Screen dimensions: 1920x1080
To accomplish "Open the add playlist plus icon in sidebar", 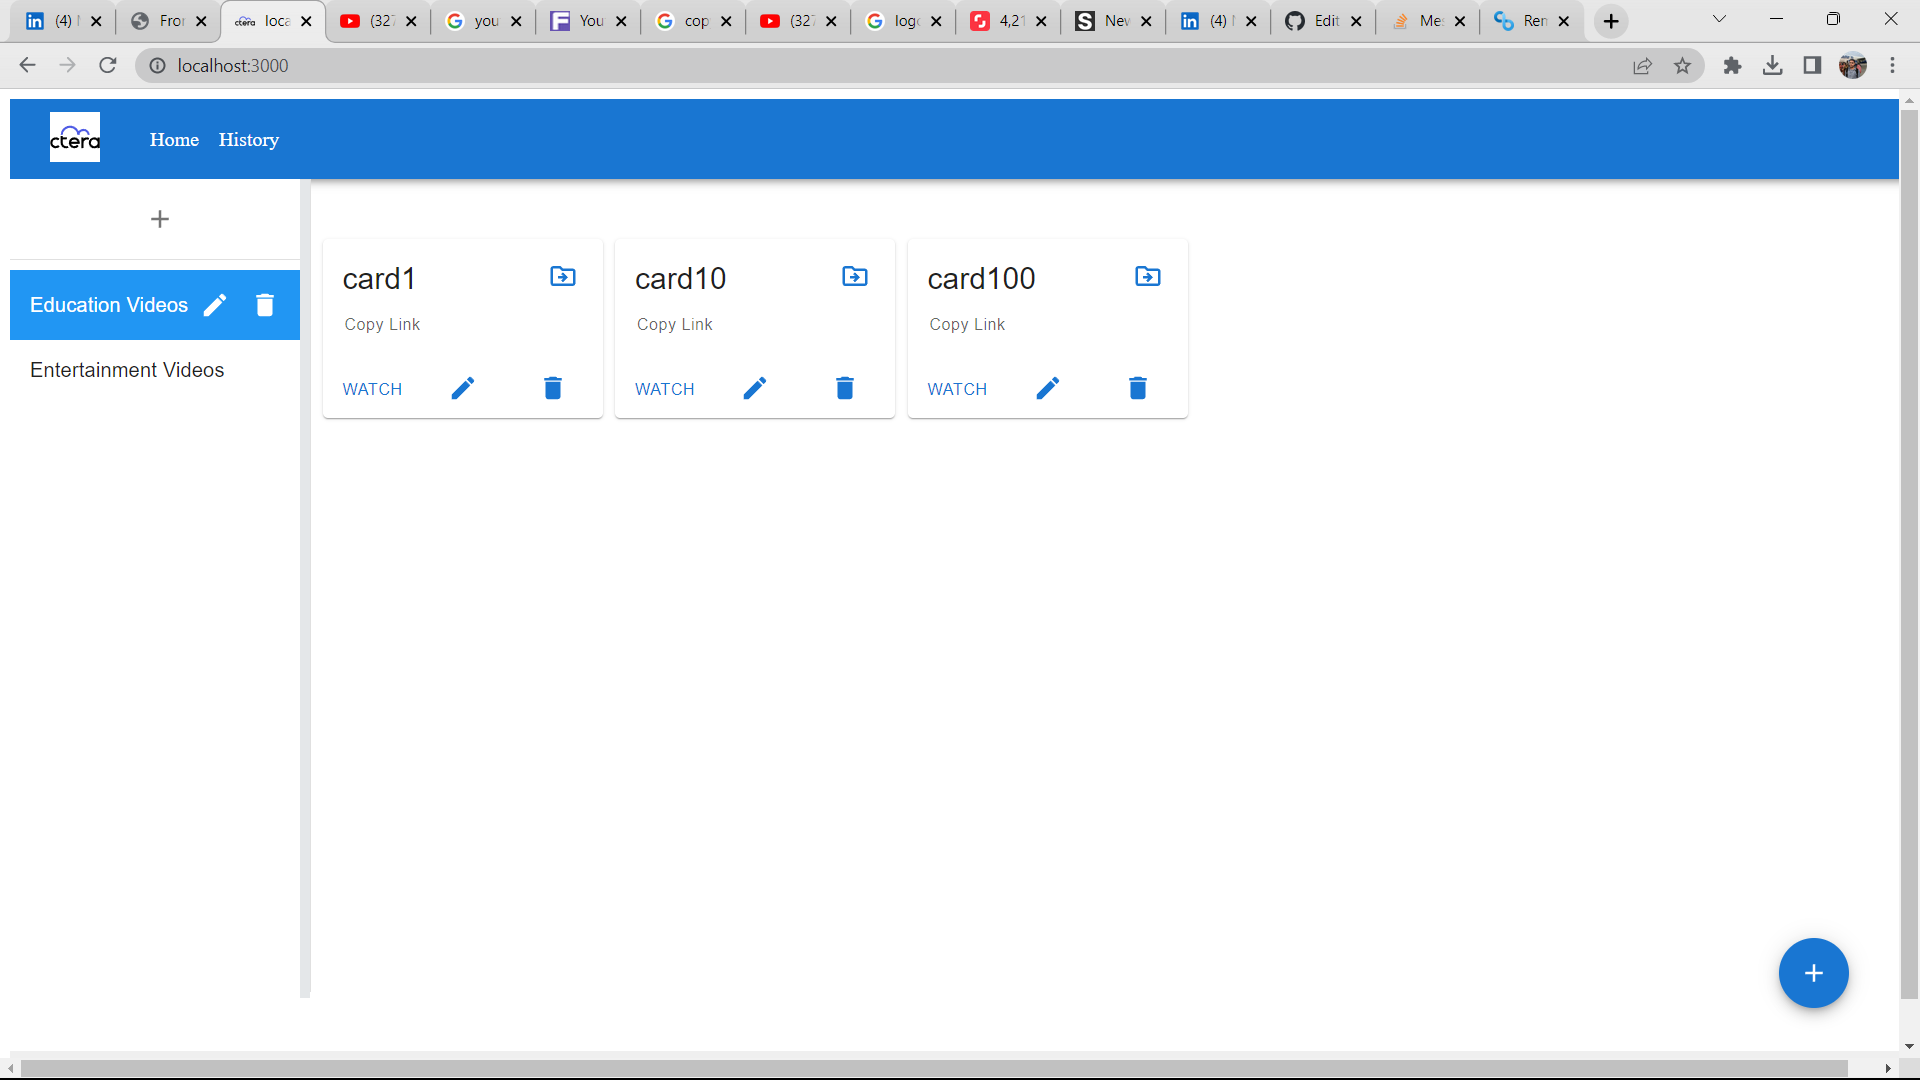I will tap(159, 219).
